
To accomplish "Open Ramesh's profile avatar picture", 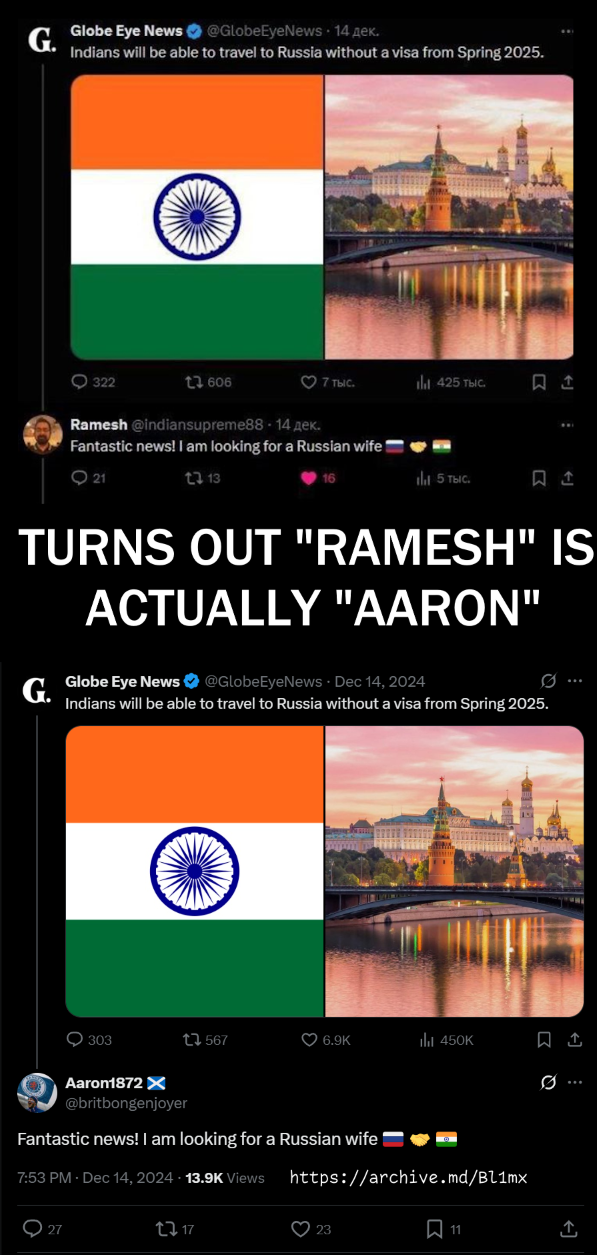I will coord(43,434).
